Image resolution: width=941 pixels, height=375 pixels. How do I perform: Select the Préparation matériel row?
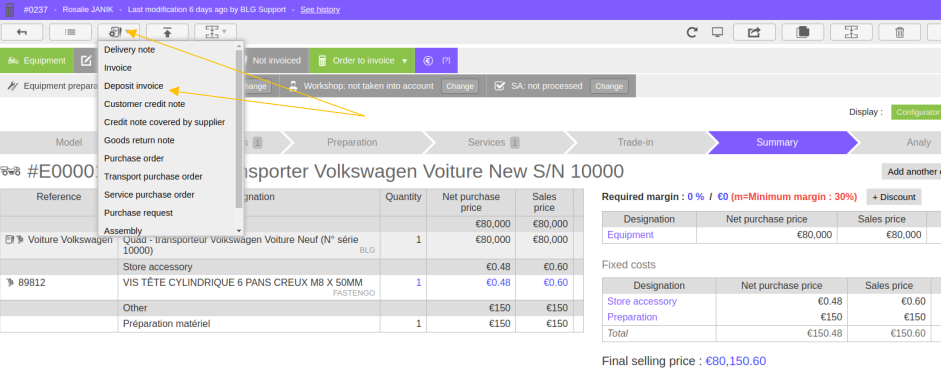(291, 323)
